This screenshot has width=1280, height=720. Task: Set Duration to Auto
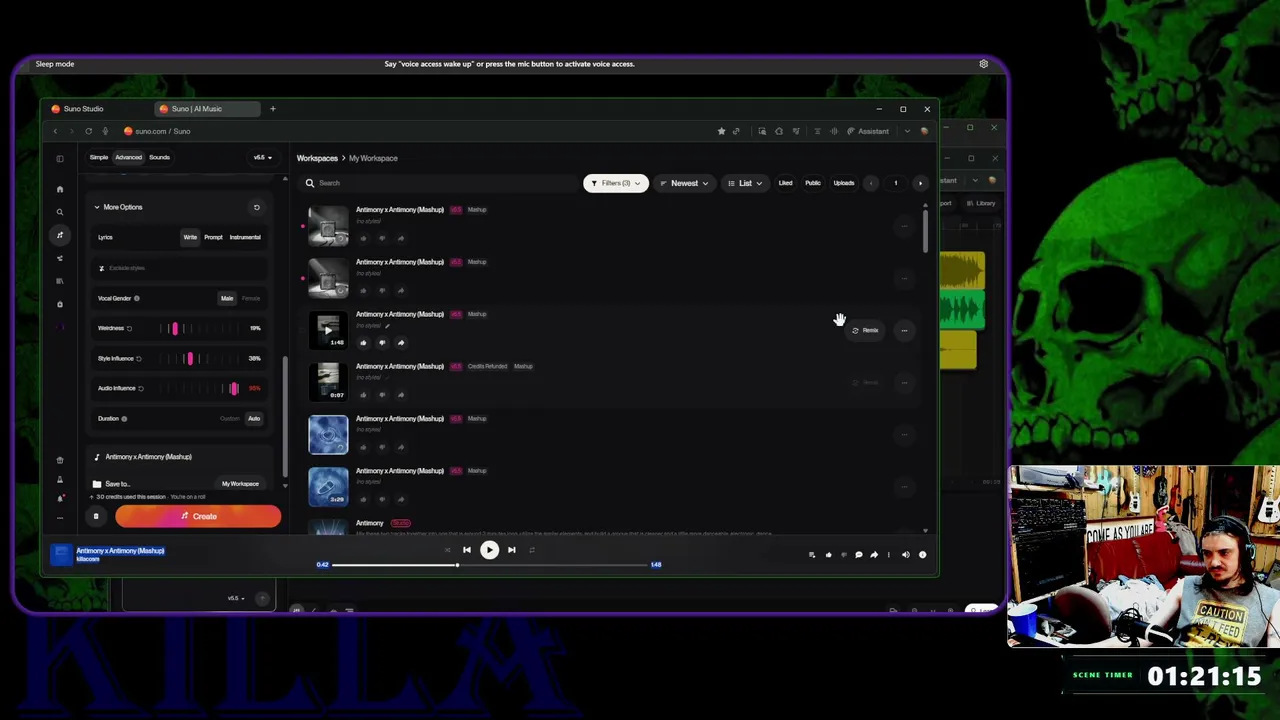254,418
